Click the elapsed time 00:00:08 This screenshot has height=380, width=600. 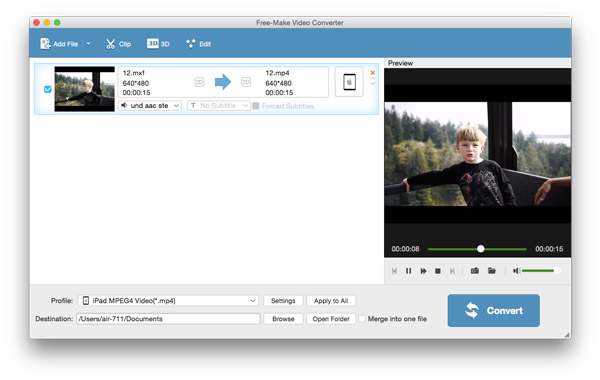405,249
